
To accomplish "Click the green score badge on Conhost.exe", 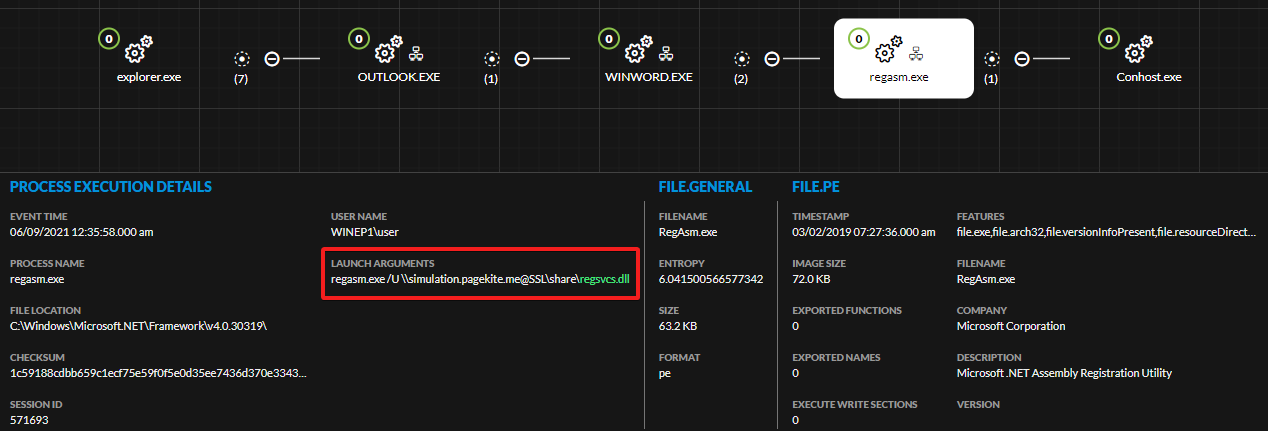I will [x=1108, y=38].
